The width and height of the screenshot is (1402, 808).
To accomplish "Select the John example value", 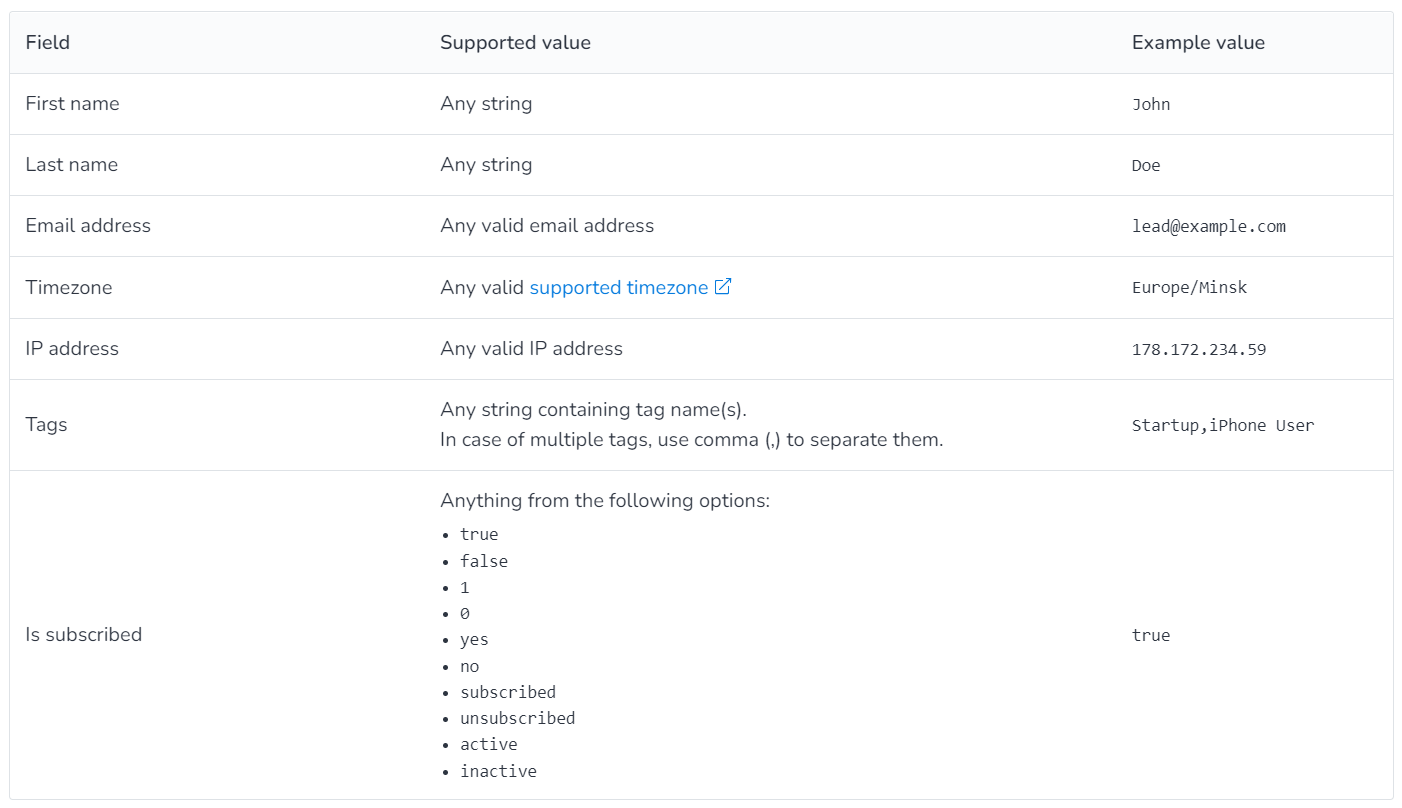I will pos(1151,105).
